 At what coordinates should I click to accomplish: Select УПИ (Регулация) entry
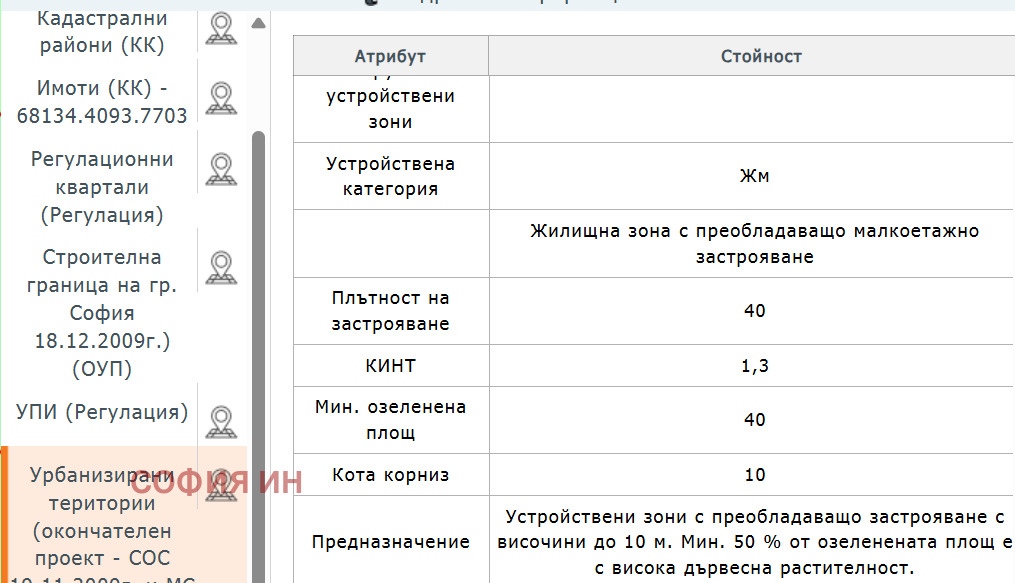pyautogui.click(x=102, y=412)
